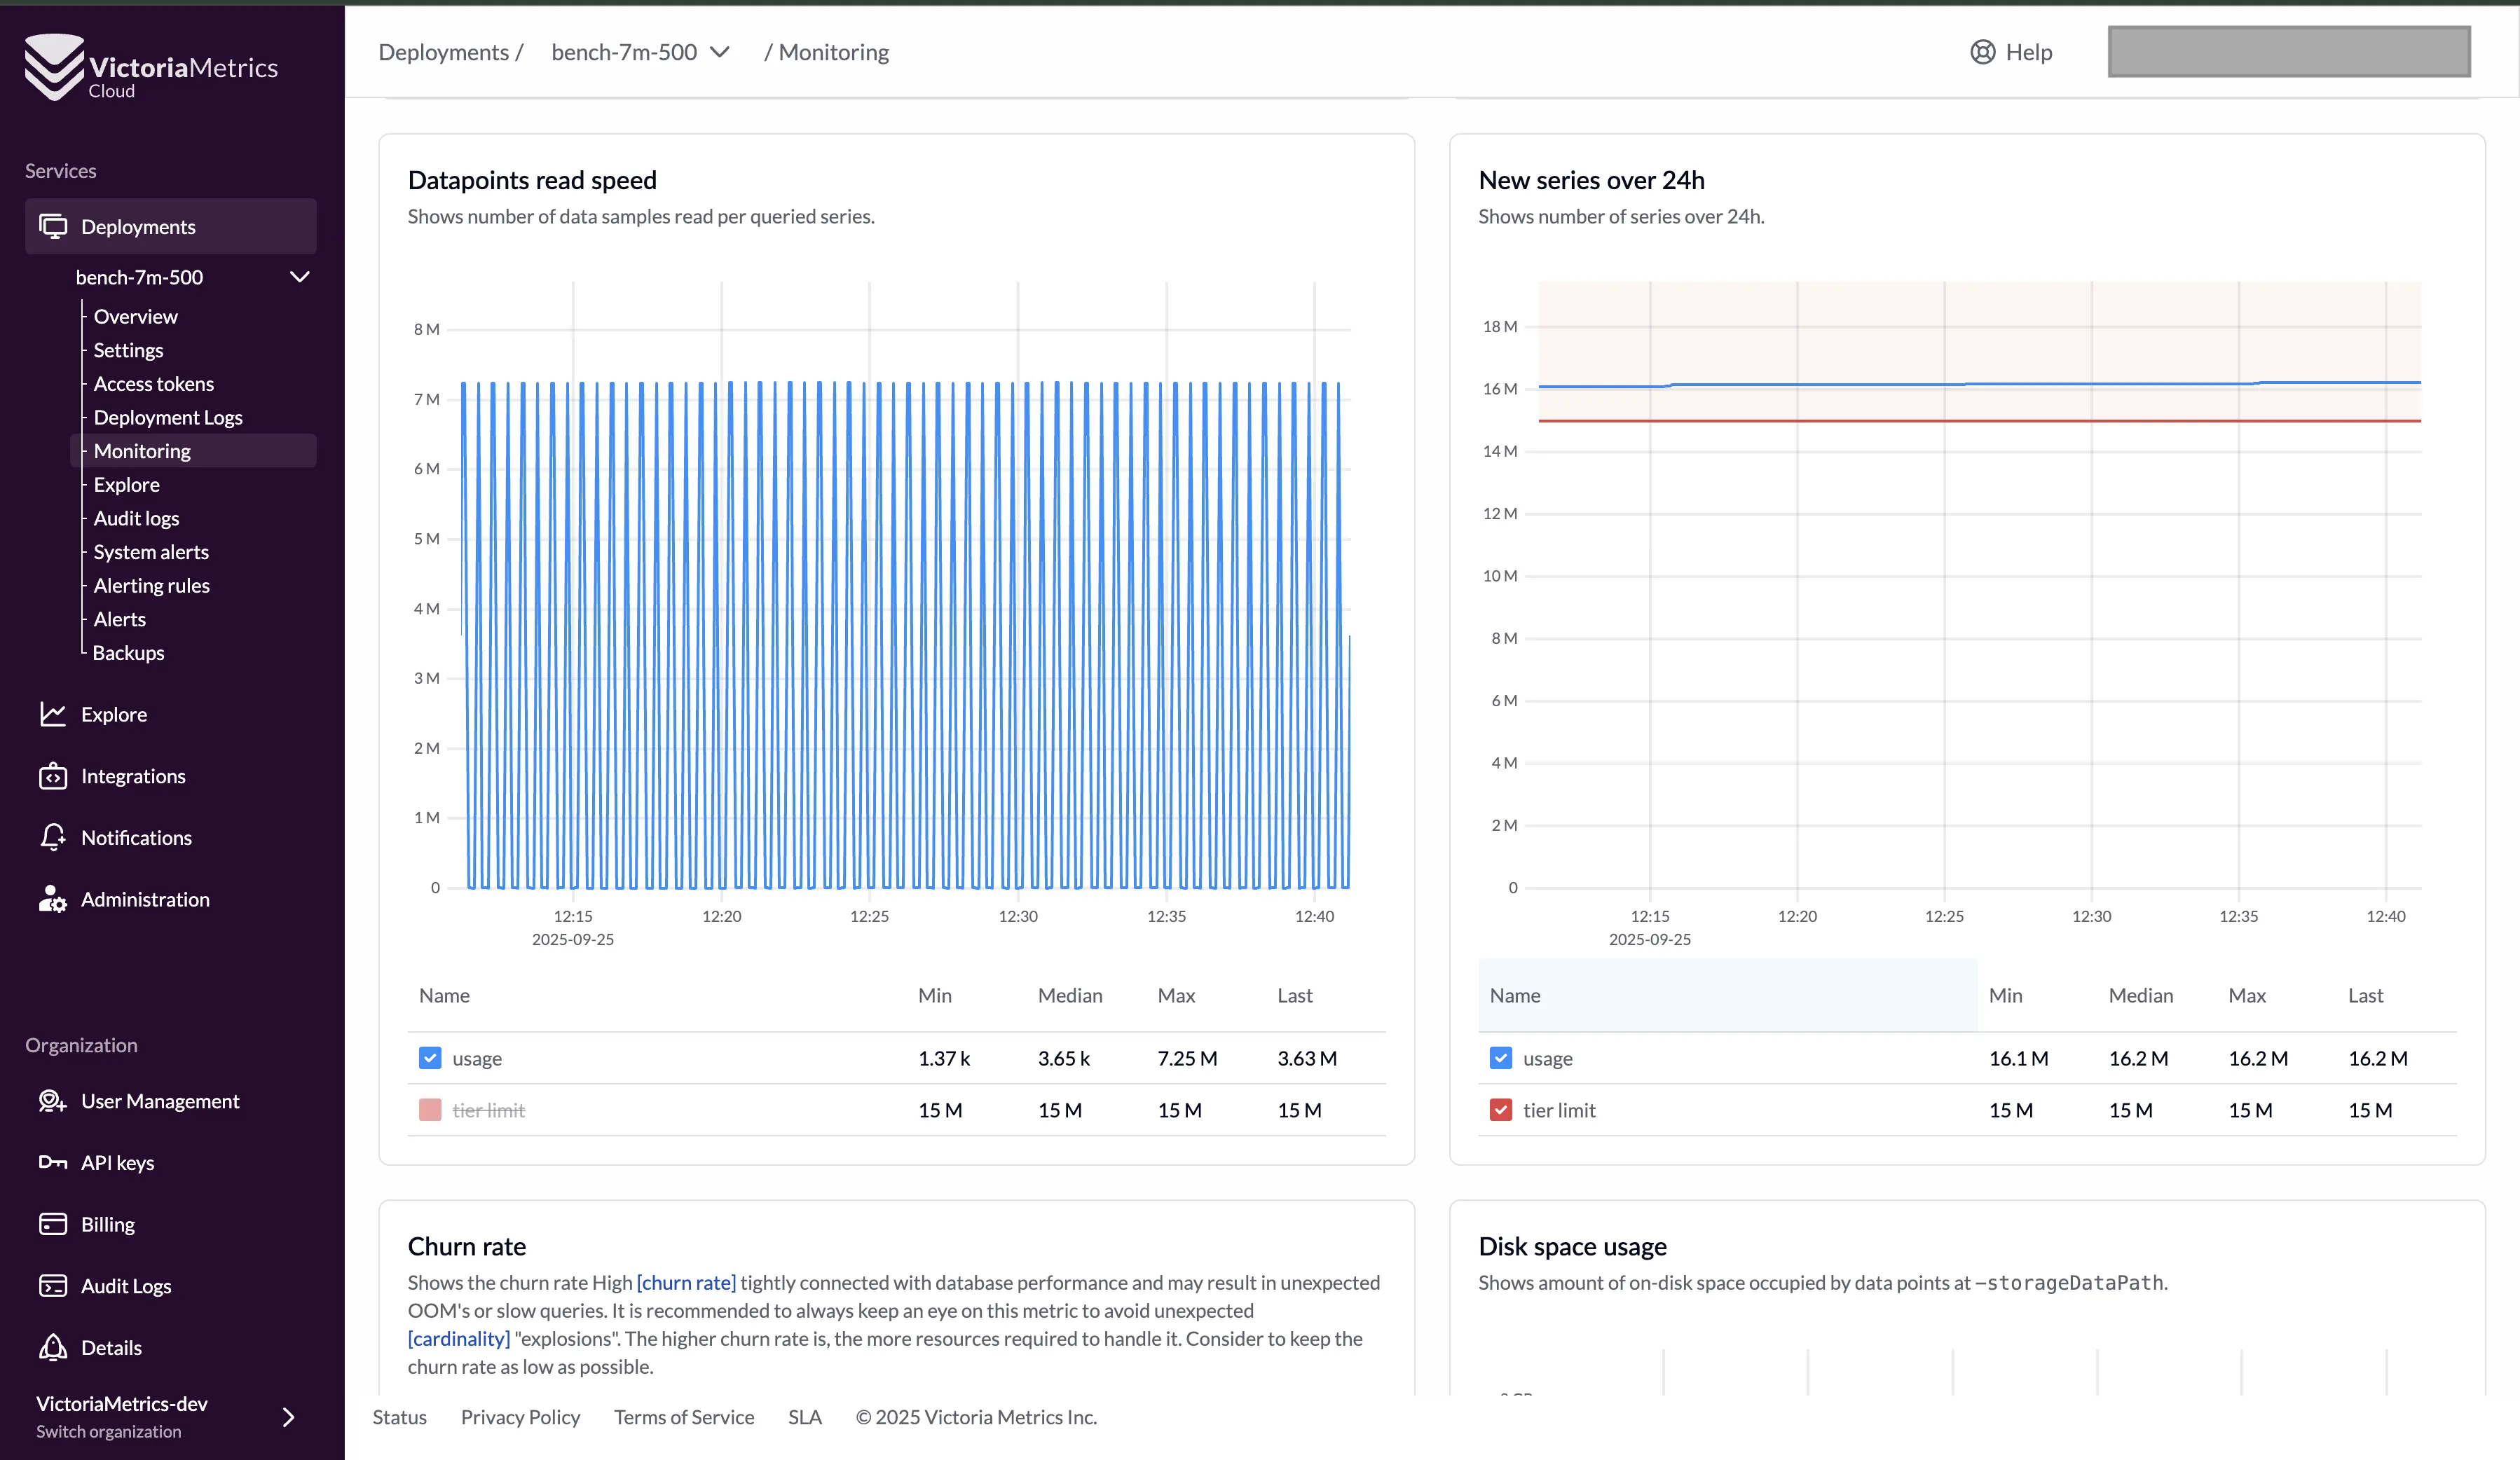Click the VictoriaMetrics Cloud logo
This screenshot has height=1460, width=2520.
point(150,66)
